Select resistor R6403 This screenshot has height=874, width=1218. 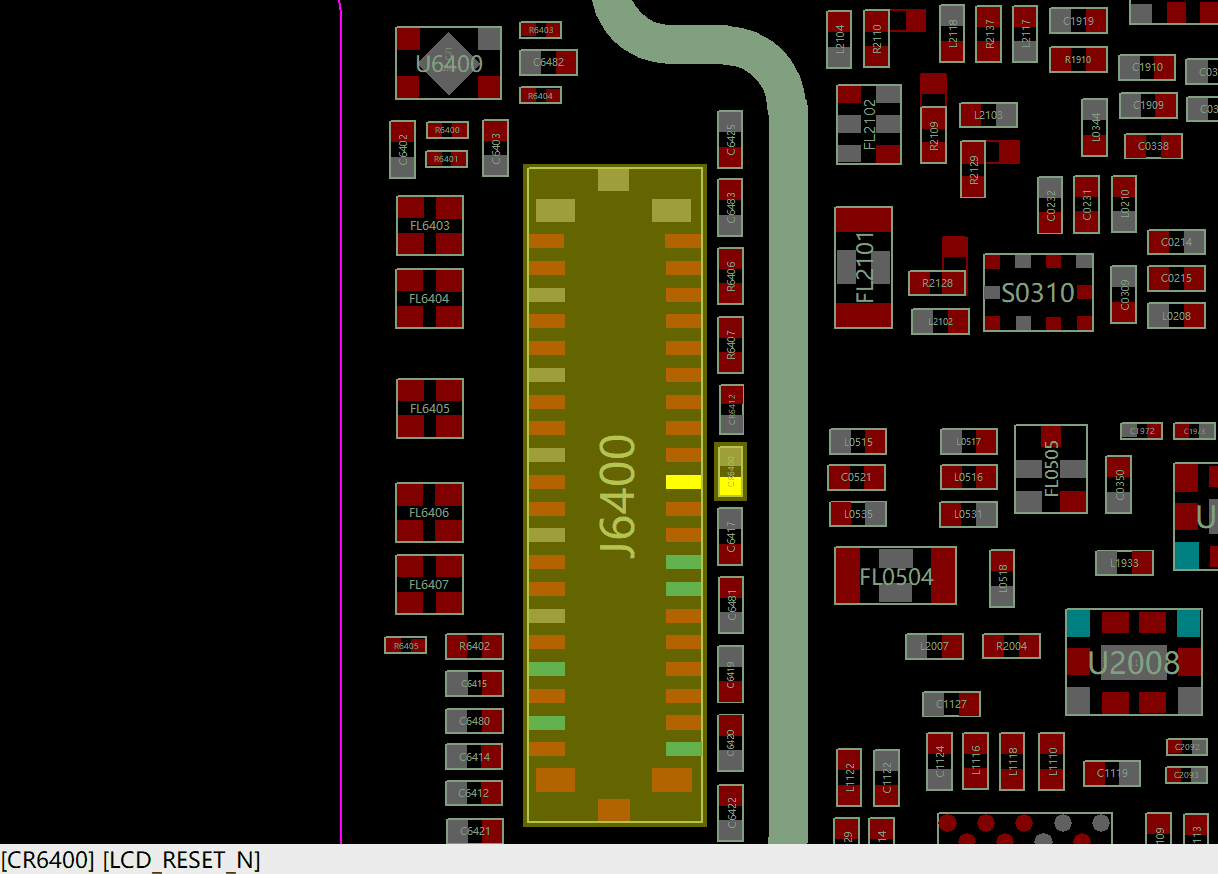pyautogui.click(x=540, y=30)
